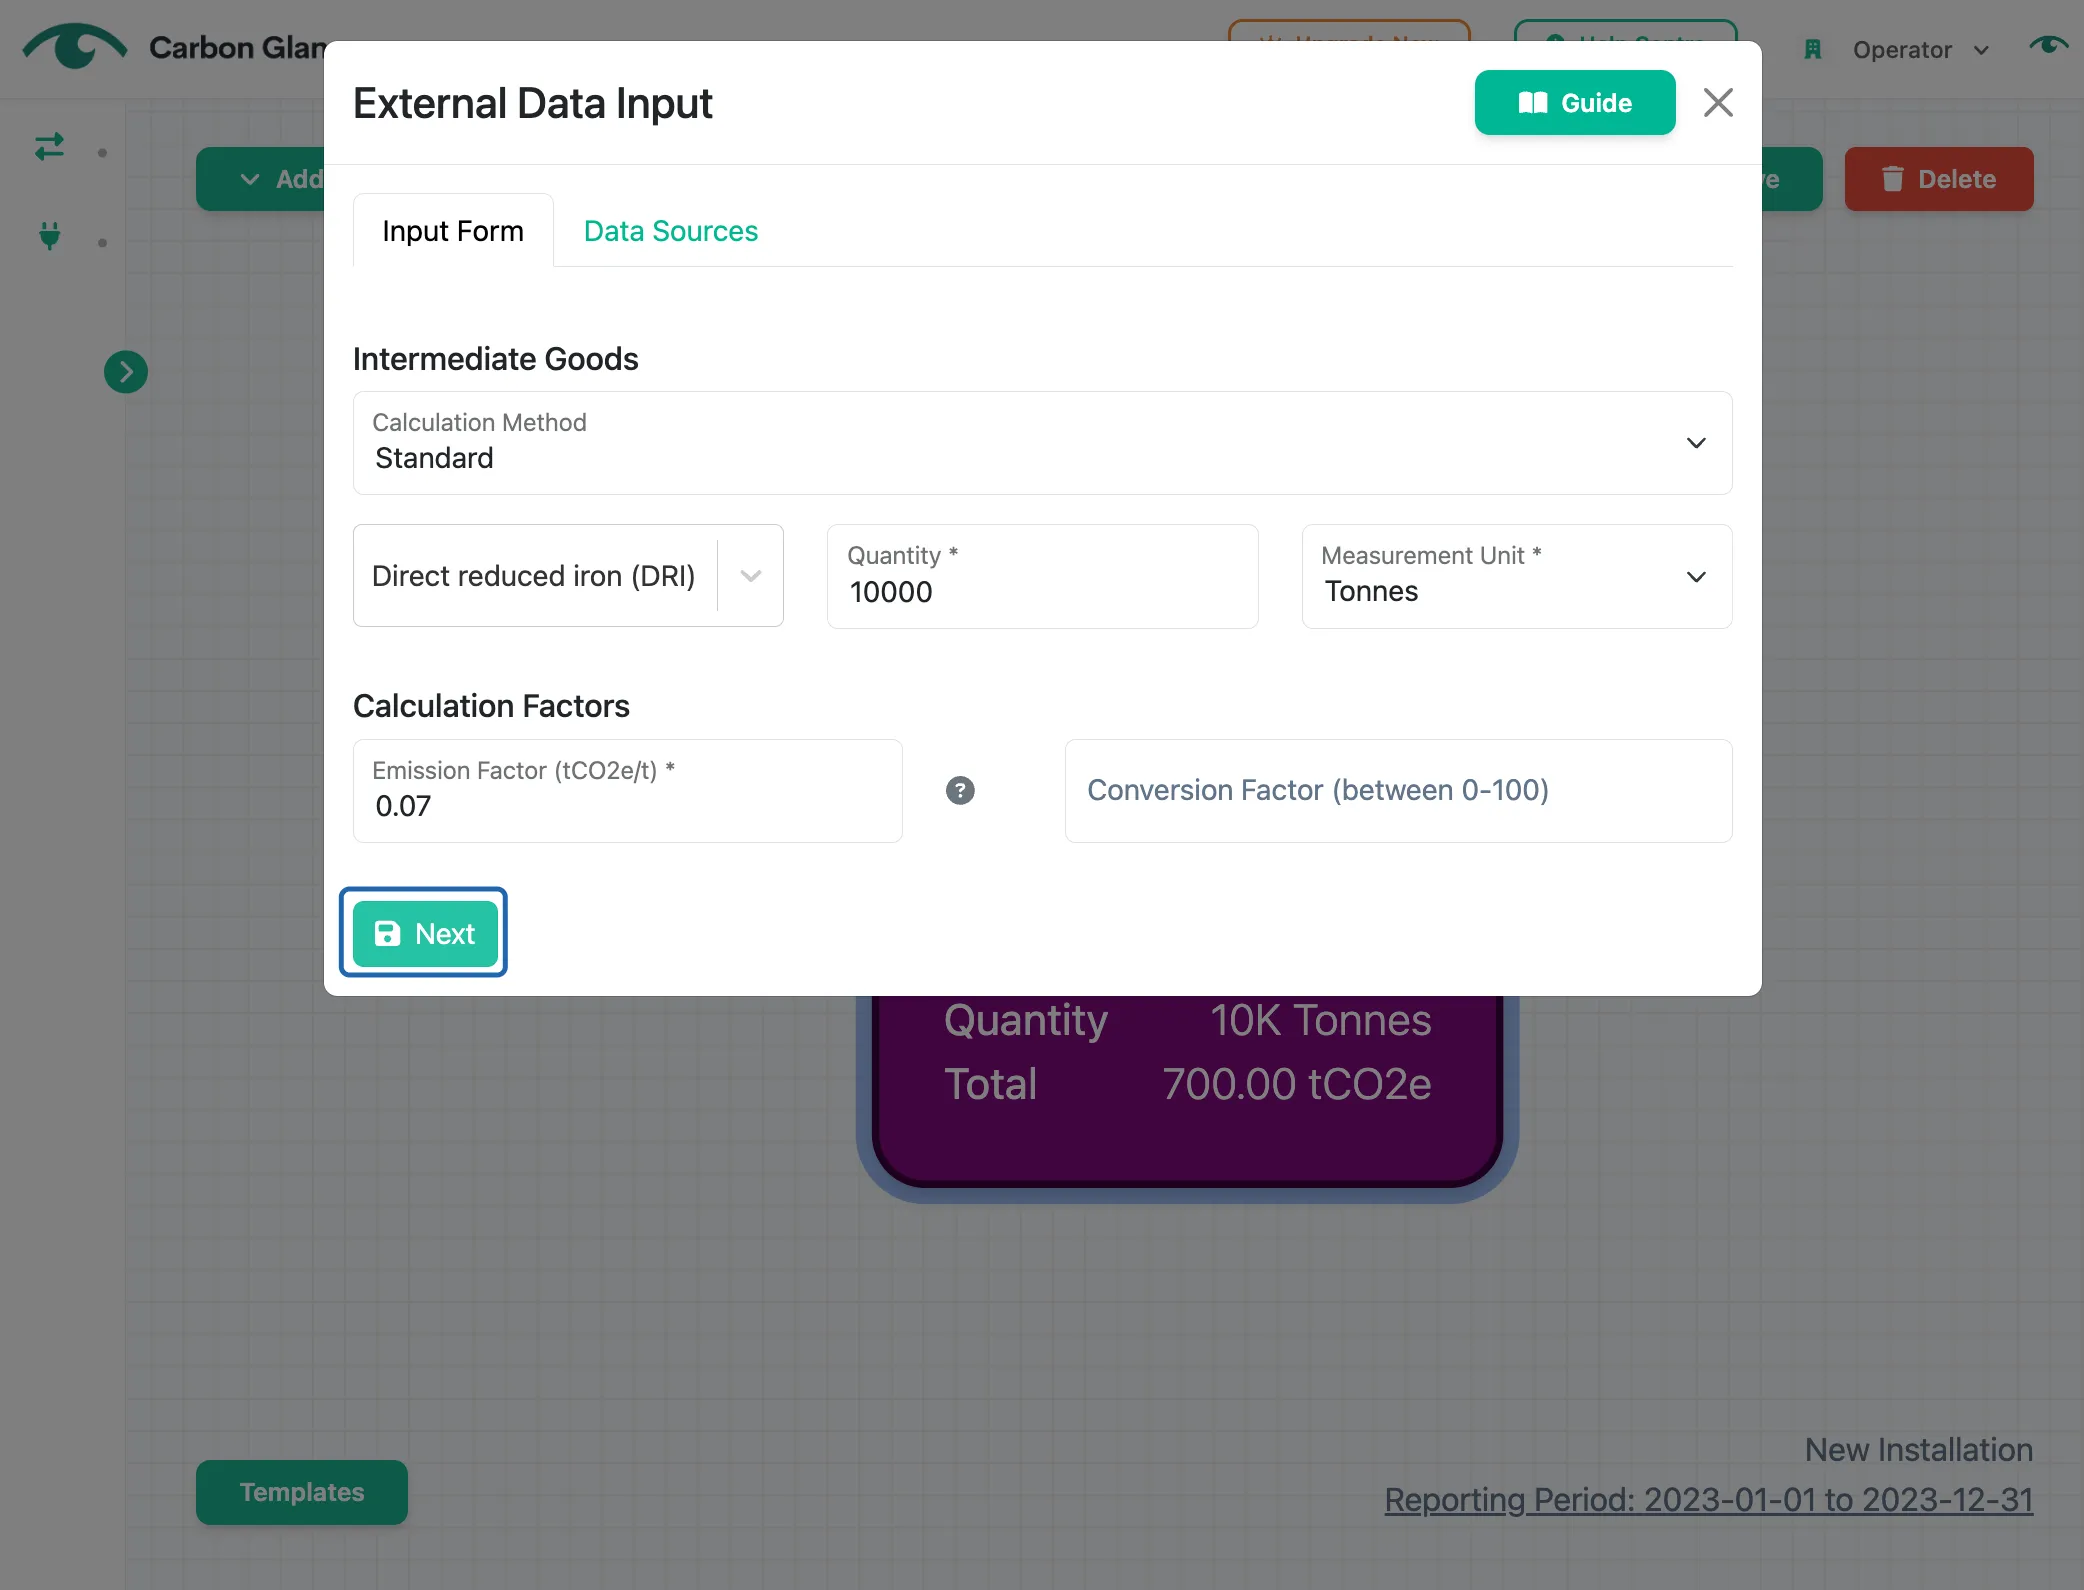This screenshot has width=2084, height=1590.
Task: Click the 'New Installation' label
Action: (1918, 1450)
